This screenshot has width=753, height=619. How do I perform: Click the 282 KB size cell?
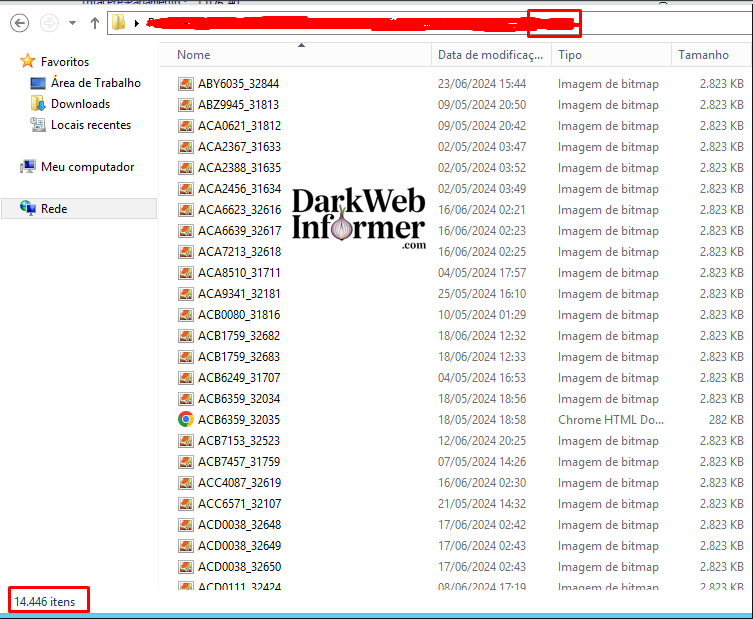coord(726,420)
